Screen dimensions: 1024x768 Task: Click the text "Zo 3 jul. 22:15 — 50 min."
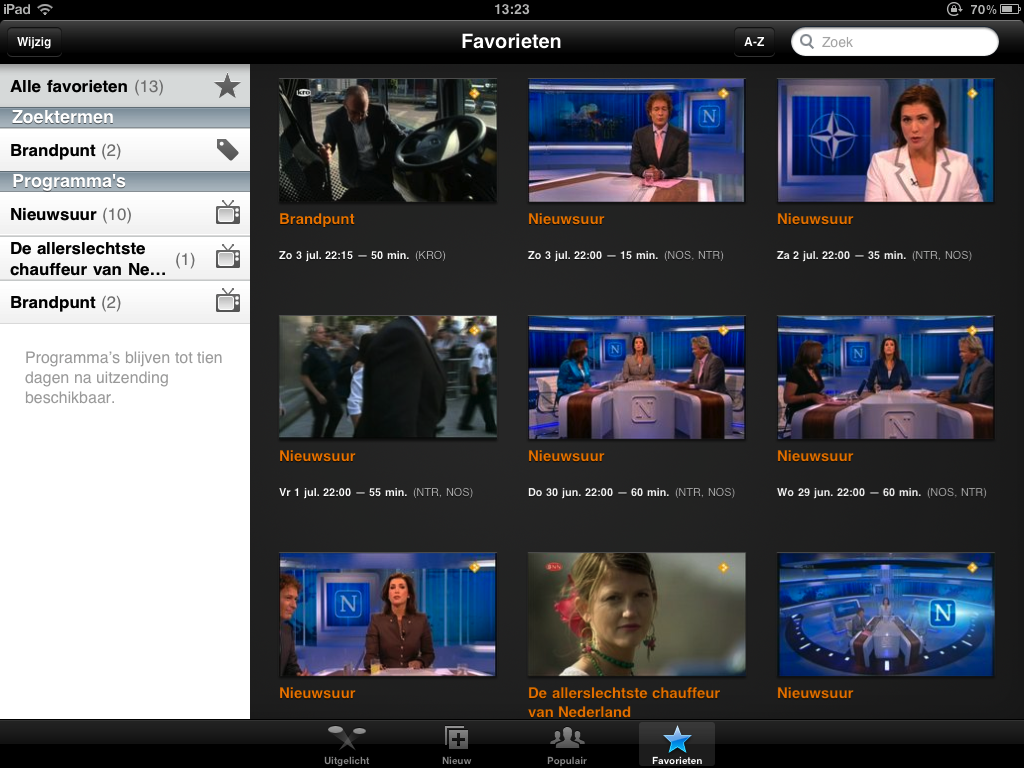point(344,255)
